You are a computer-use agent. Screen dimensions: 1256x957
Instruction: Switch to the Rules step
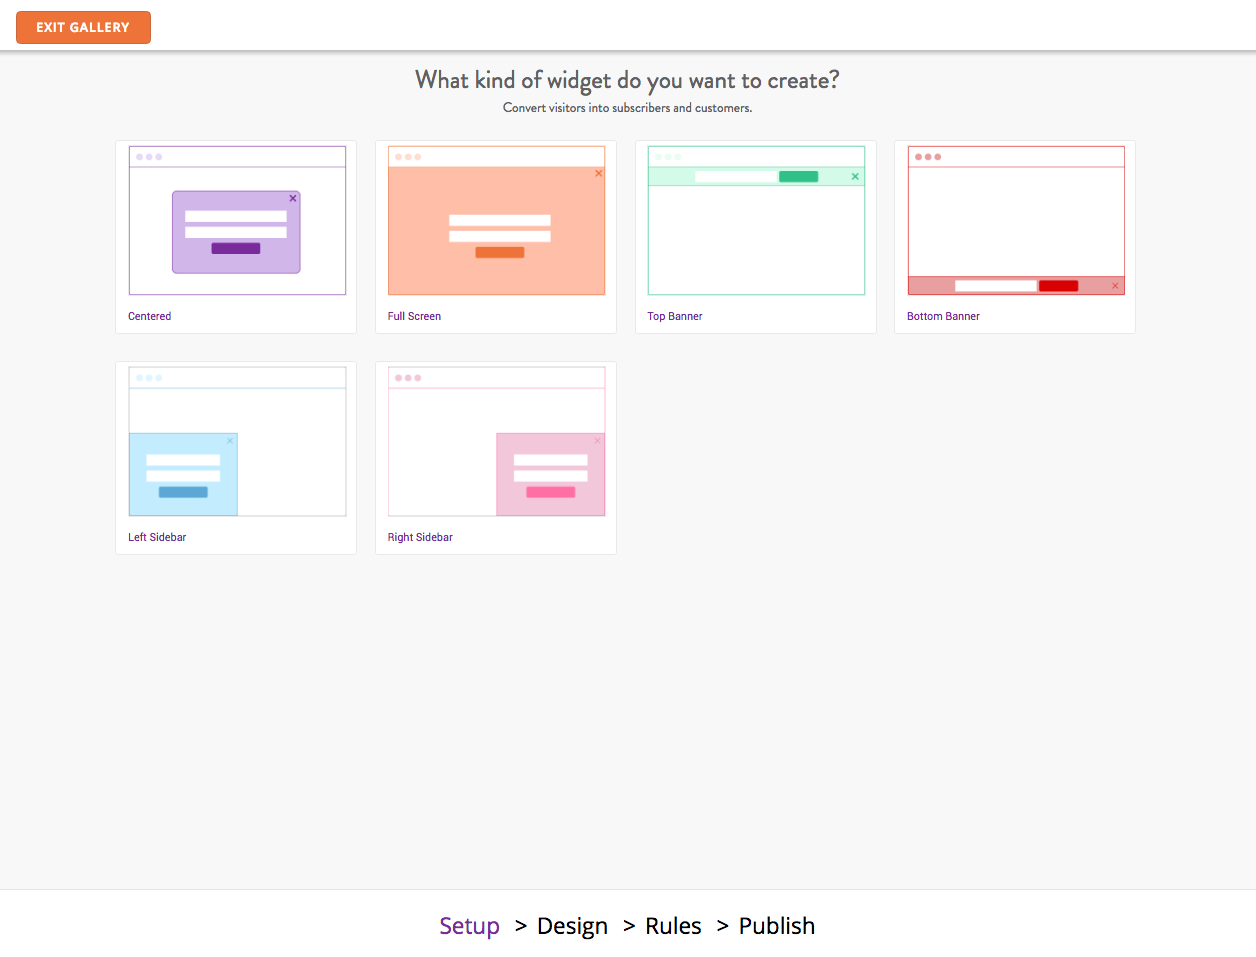click(x=673, y=926)
